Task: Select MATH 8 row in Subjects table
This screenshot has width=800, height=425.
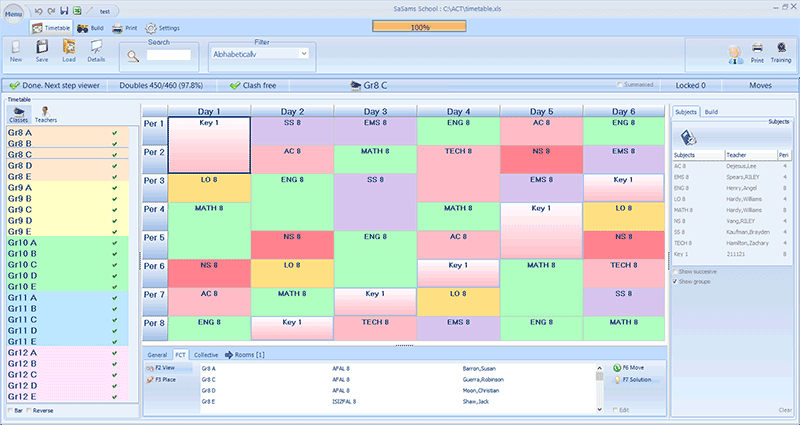Action: coord(732,210)
